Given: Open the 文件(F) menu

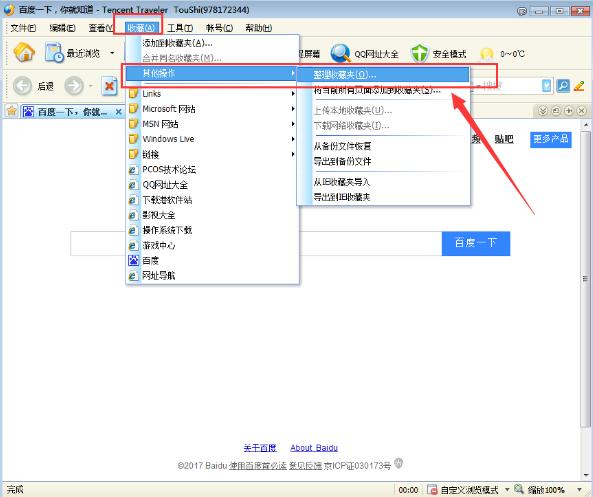Looking at the screenshot, I should [23, 28].
